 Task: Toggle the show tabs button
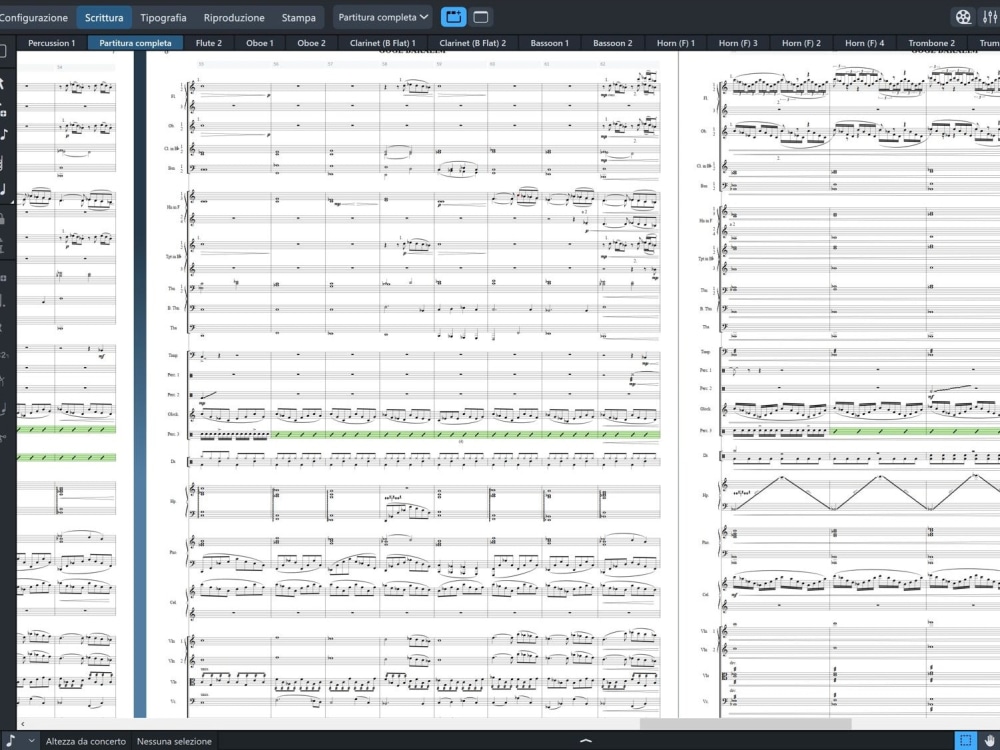click(453, 17)
